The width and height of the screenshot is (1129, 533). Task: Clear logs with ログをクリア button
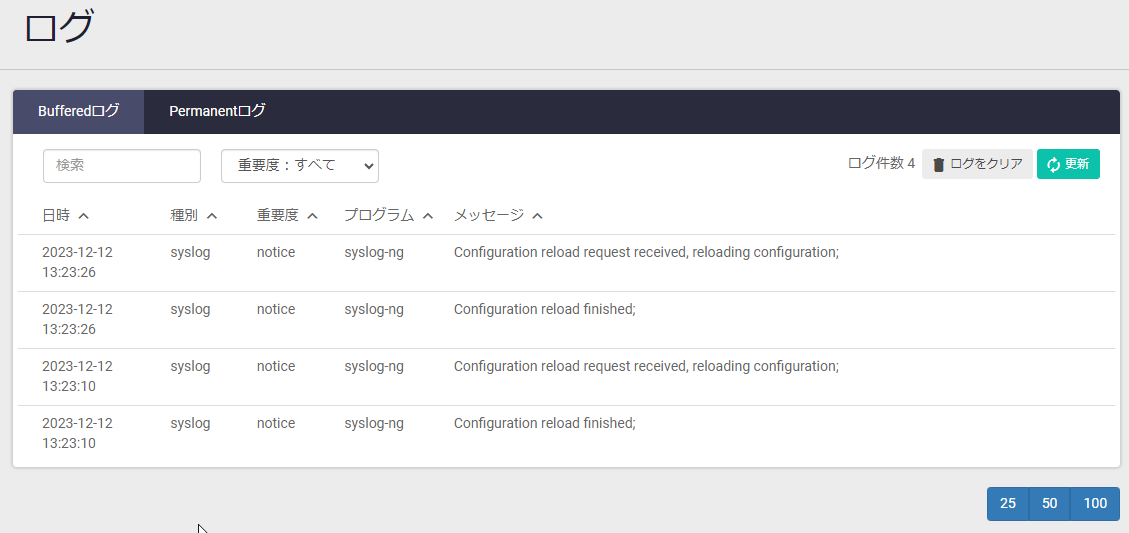977,164
